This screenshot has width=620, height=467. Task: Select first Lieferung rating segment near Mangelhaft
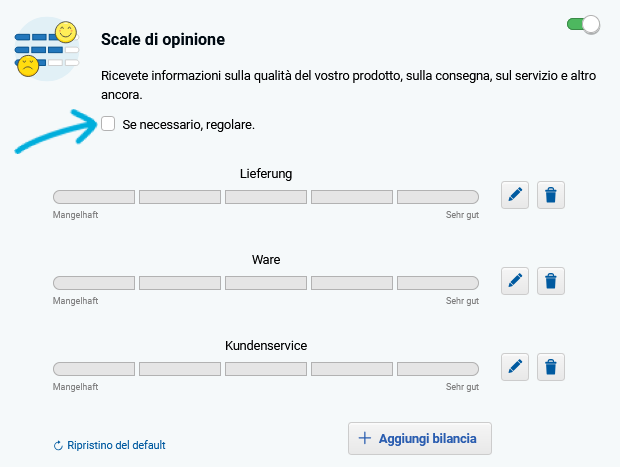94,197
